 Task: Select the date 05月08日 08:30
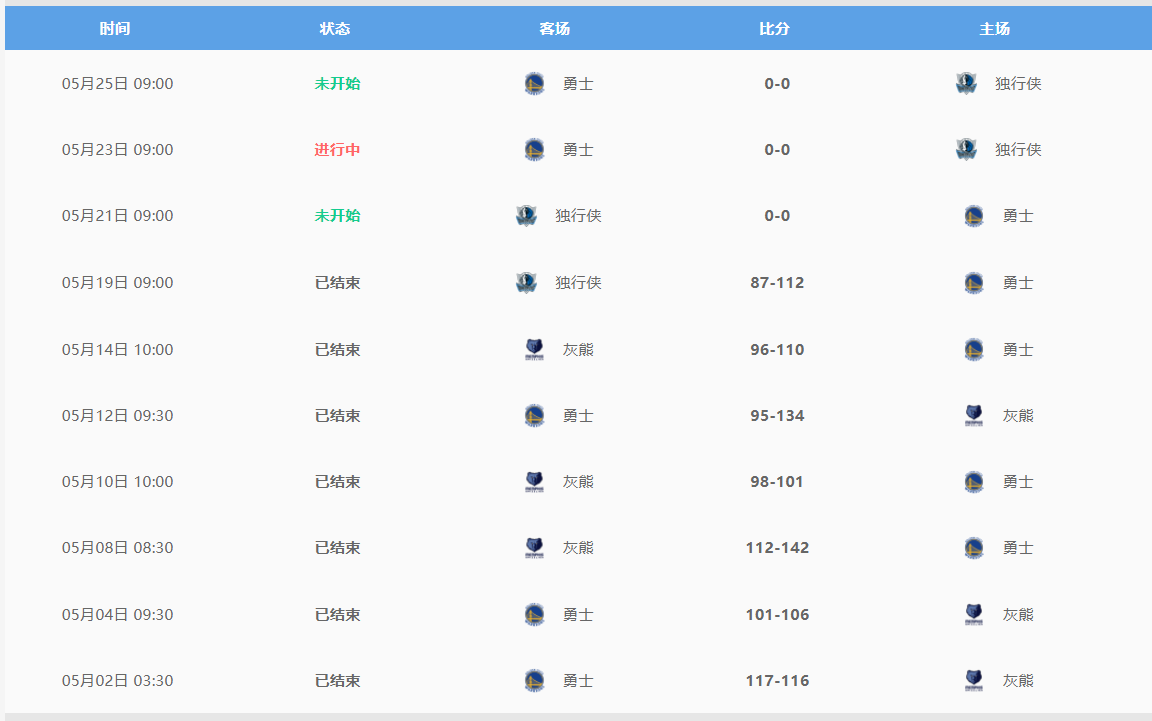[118, 548]
